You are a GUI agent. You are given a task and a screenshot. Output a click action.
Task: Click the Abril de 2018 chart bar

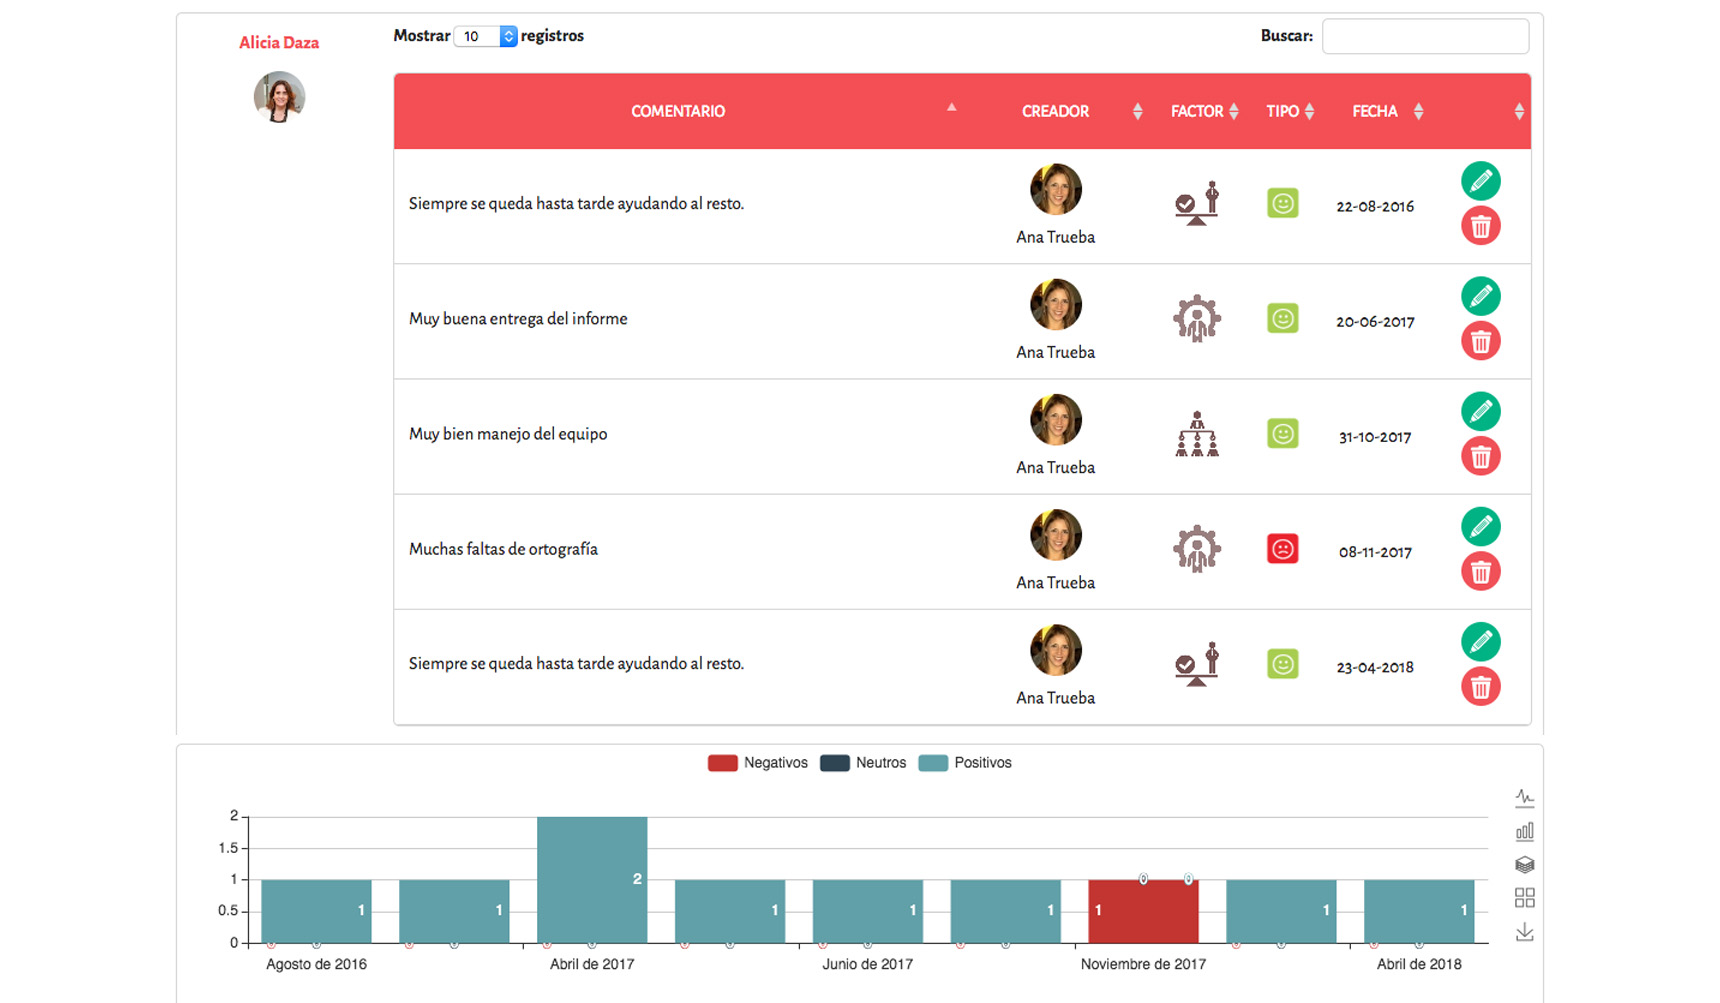(x=1419, y=911)
